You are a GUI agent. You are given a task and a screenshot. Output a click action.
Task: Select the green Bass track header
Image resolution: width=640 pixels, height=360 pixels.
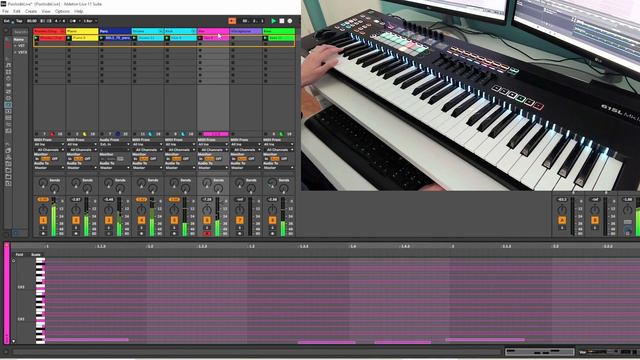point(279,31)
